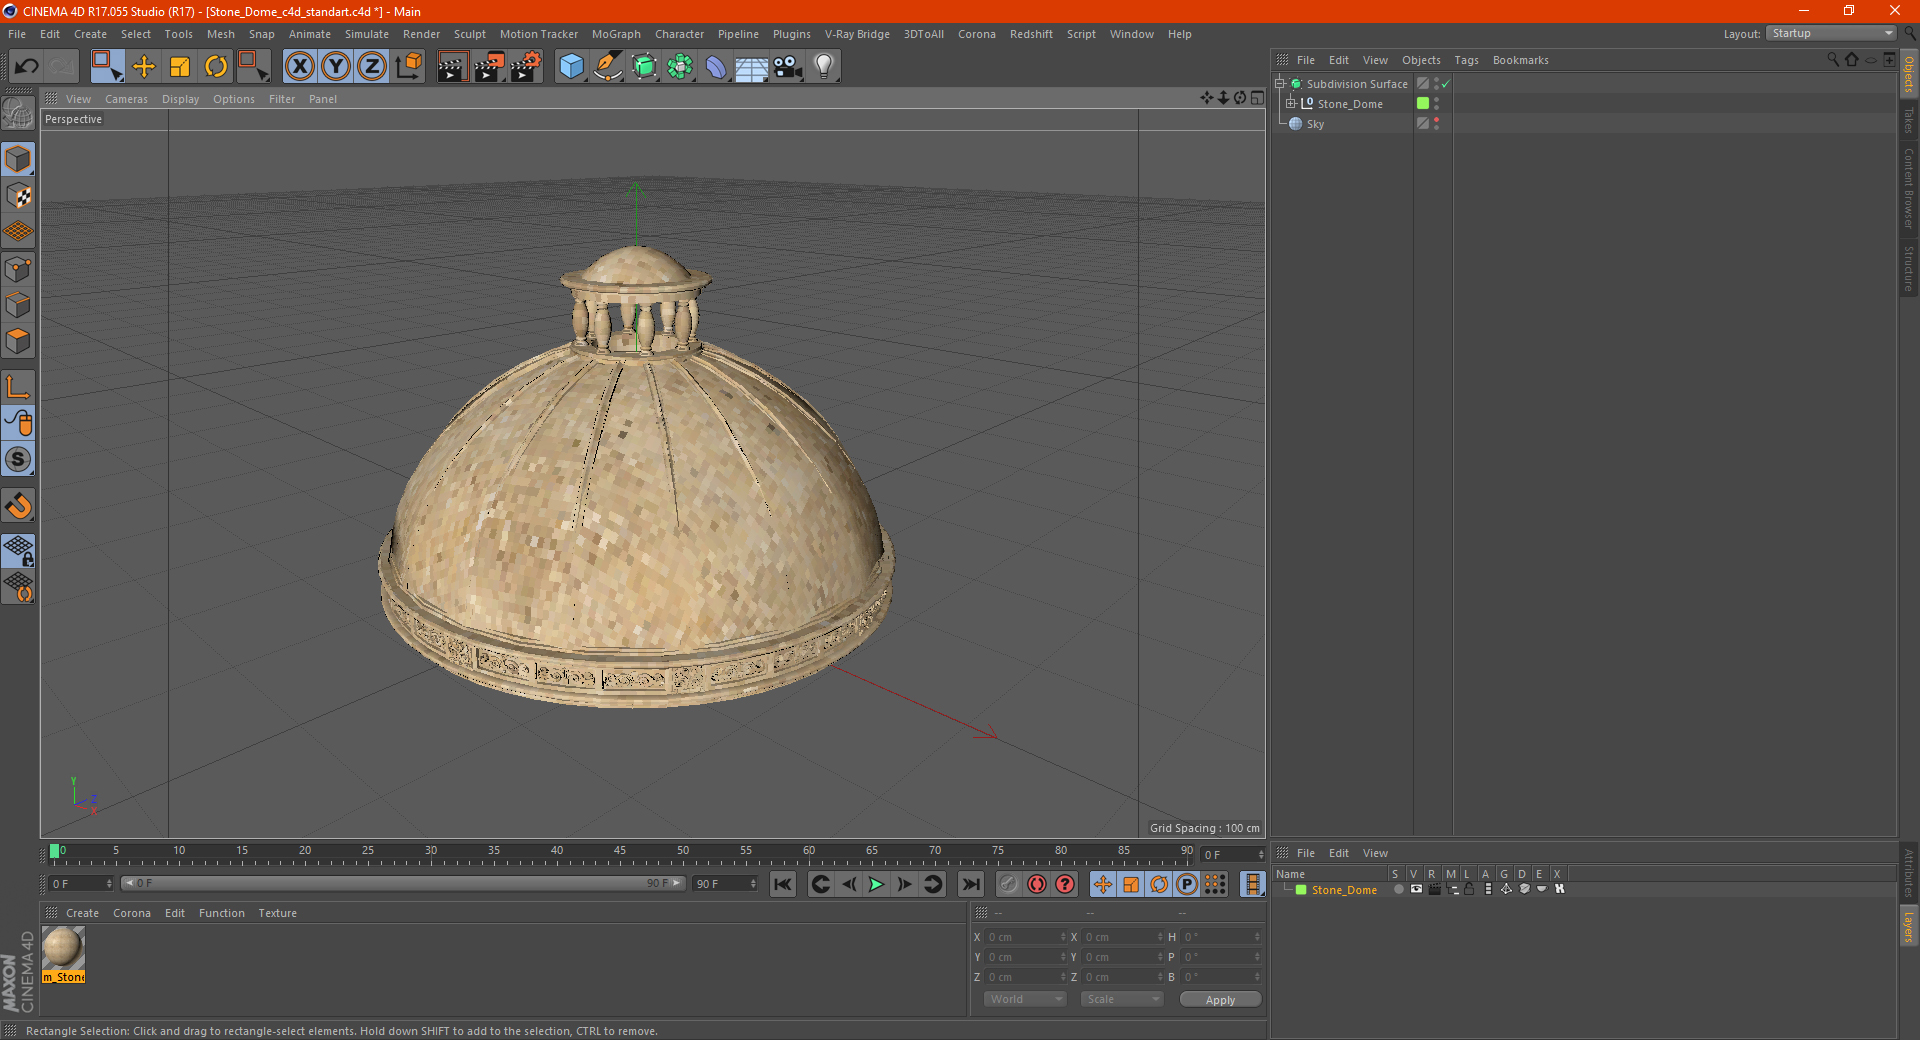Open the Bend deformer icon
This screenshot has height=1040, width=1920.
[x=716, y=67]
